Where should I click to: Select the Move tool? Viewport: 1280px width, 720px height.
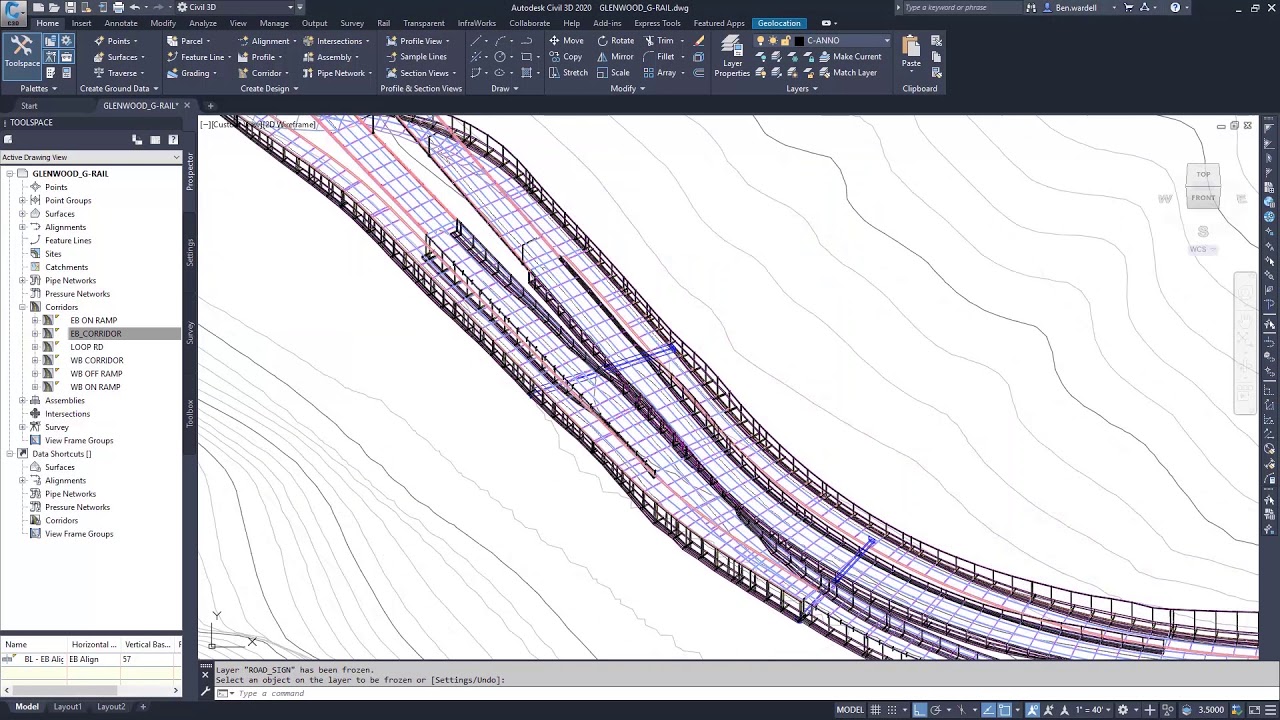coord(566,41)
